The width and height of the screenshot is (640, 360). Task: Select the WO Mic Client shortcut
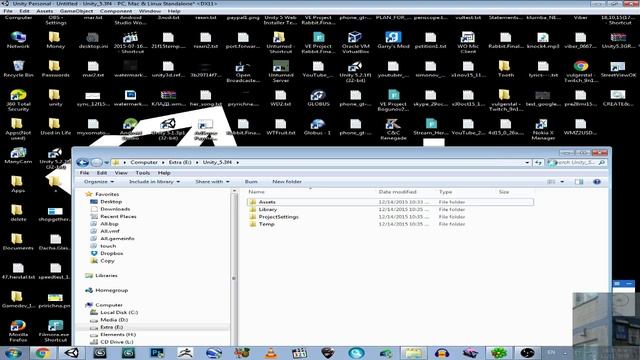468,42
